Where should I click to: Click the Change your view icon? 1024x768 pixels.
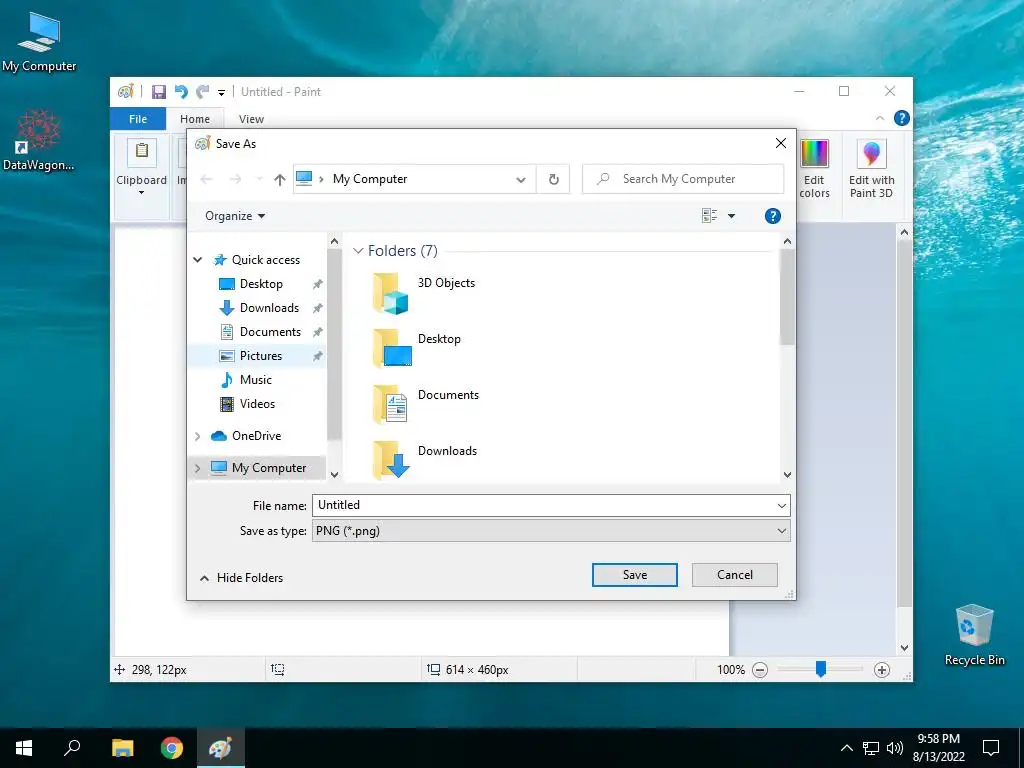[709, 216]
